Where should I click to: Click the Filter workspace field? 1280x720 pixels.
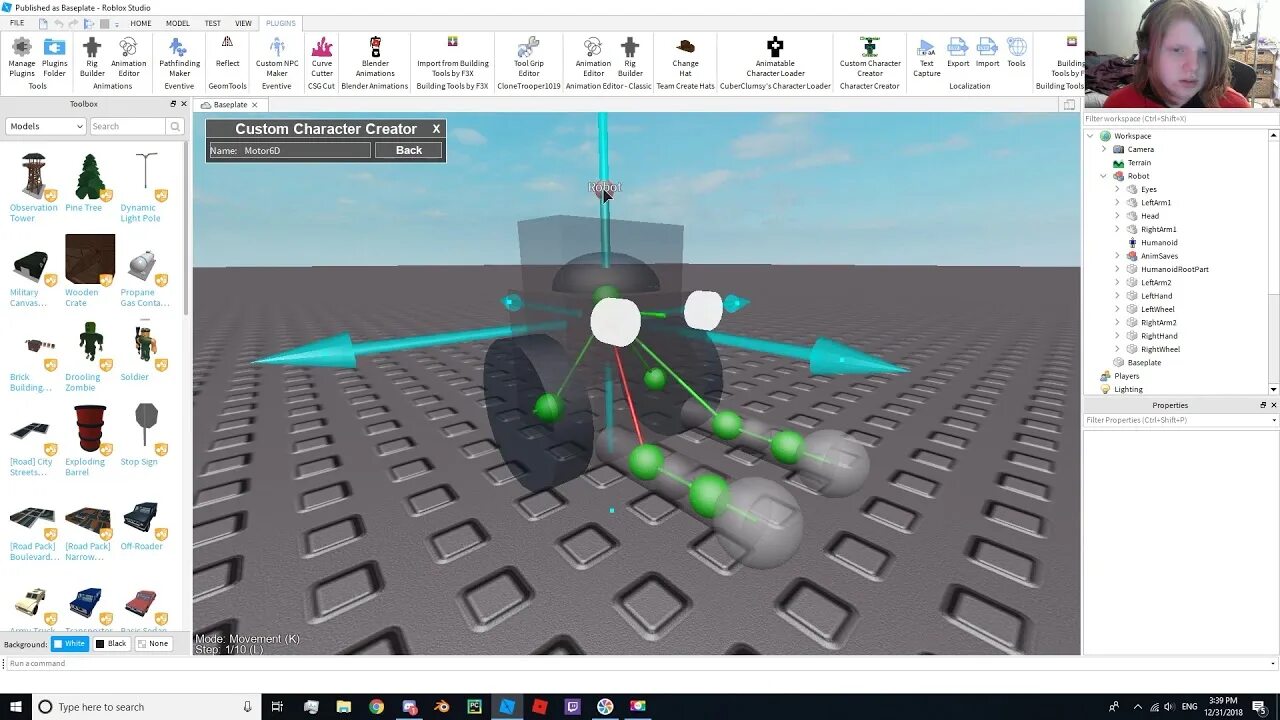(x=1181, y=119)
